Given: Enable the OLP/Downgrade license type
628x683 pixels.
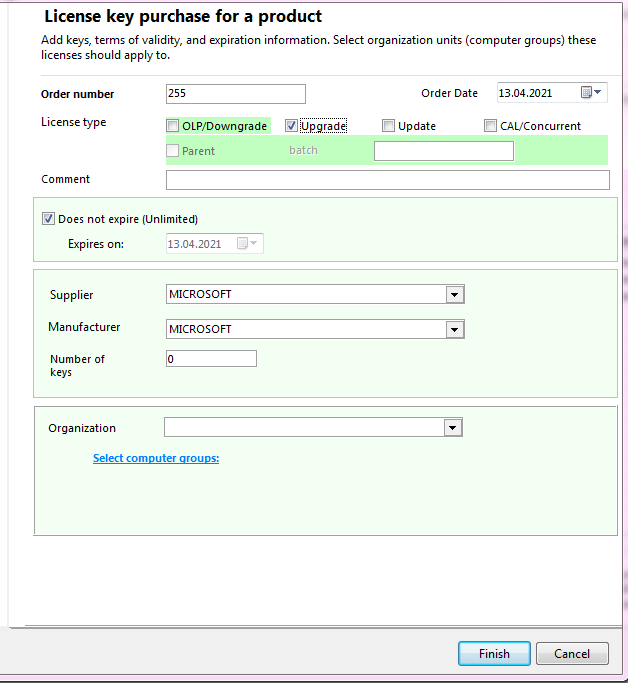Looking at the screenshot, I should [173, 126].
